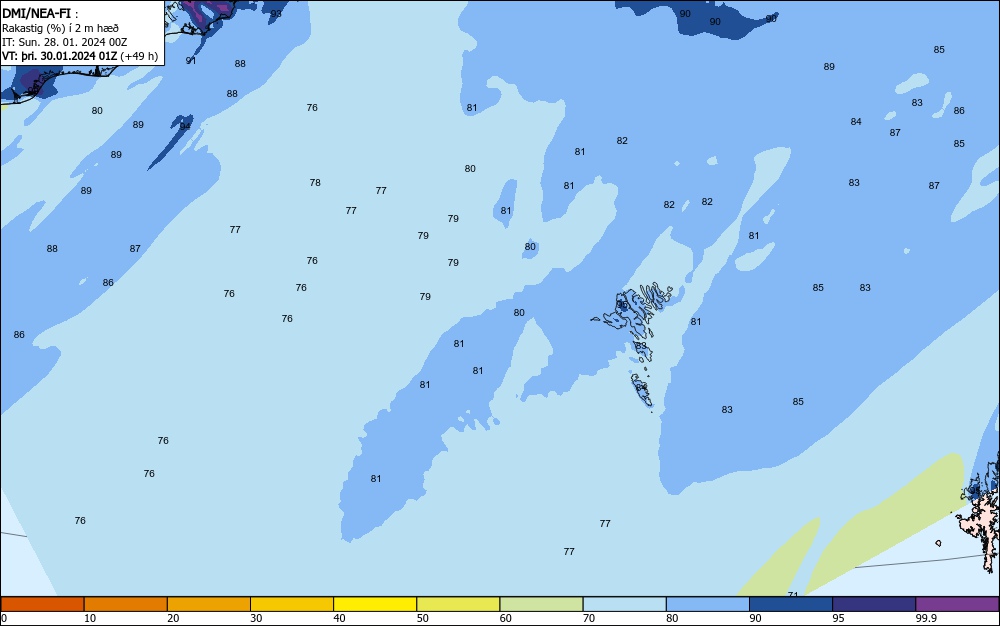Select the humidity value '78' on the map

[x=315, y=182]
